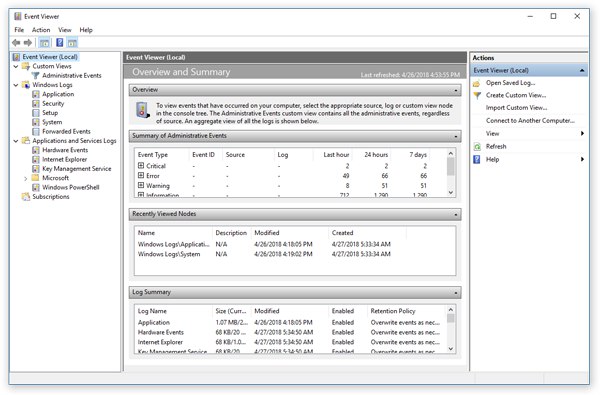Click Import Custom View... action
Image resolution: width=600 pixels, height=395 pixels.
click(x=517, y=108)
